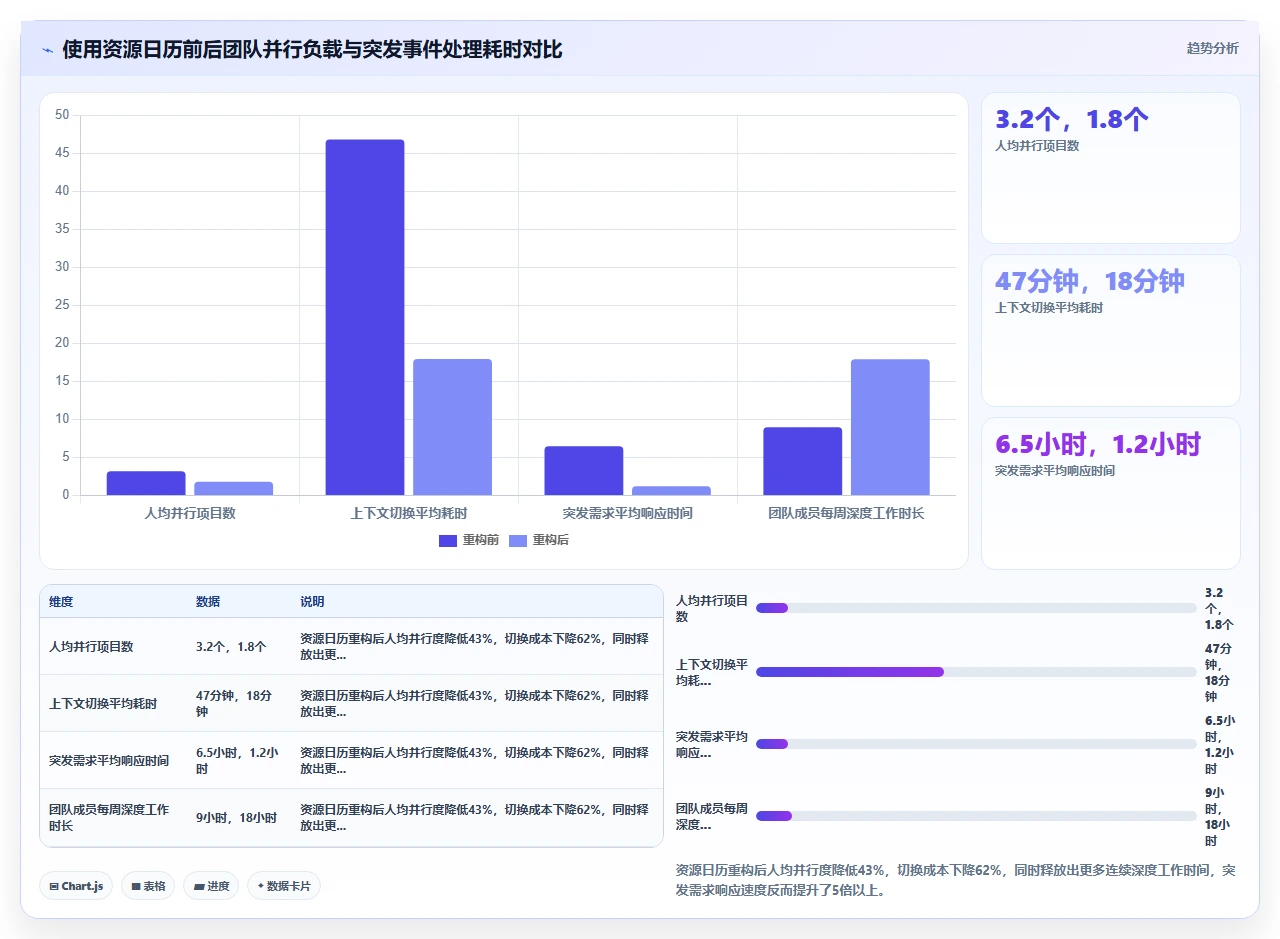Image resolution: width=1280 pixels, height=939 pixels.
Task: Select the Chart.js tag chip
Action: pyautogui.click(x=76, y=886)
